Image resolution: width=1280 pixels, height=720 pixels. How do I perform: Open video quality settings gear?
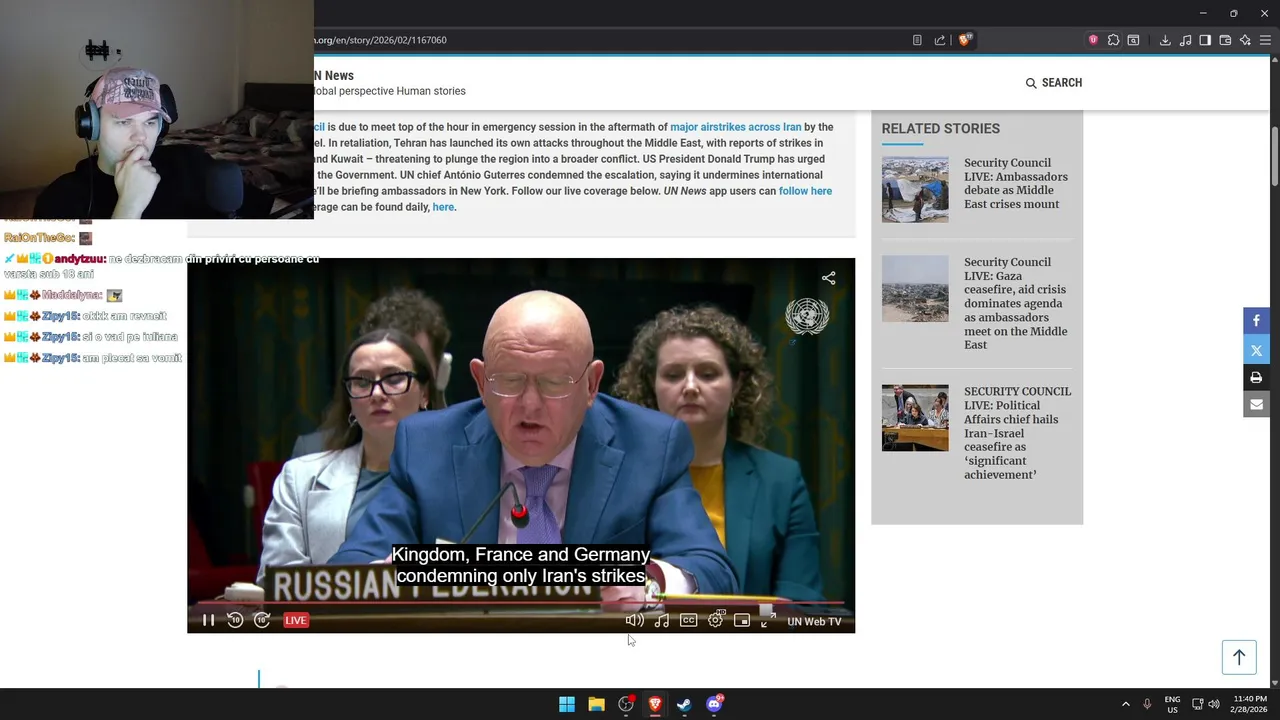click(715, 620)
